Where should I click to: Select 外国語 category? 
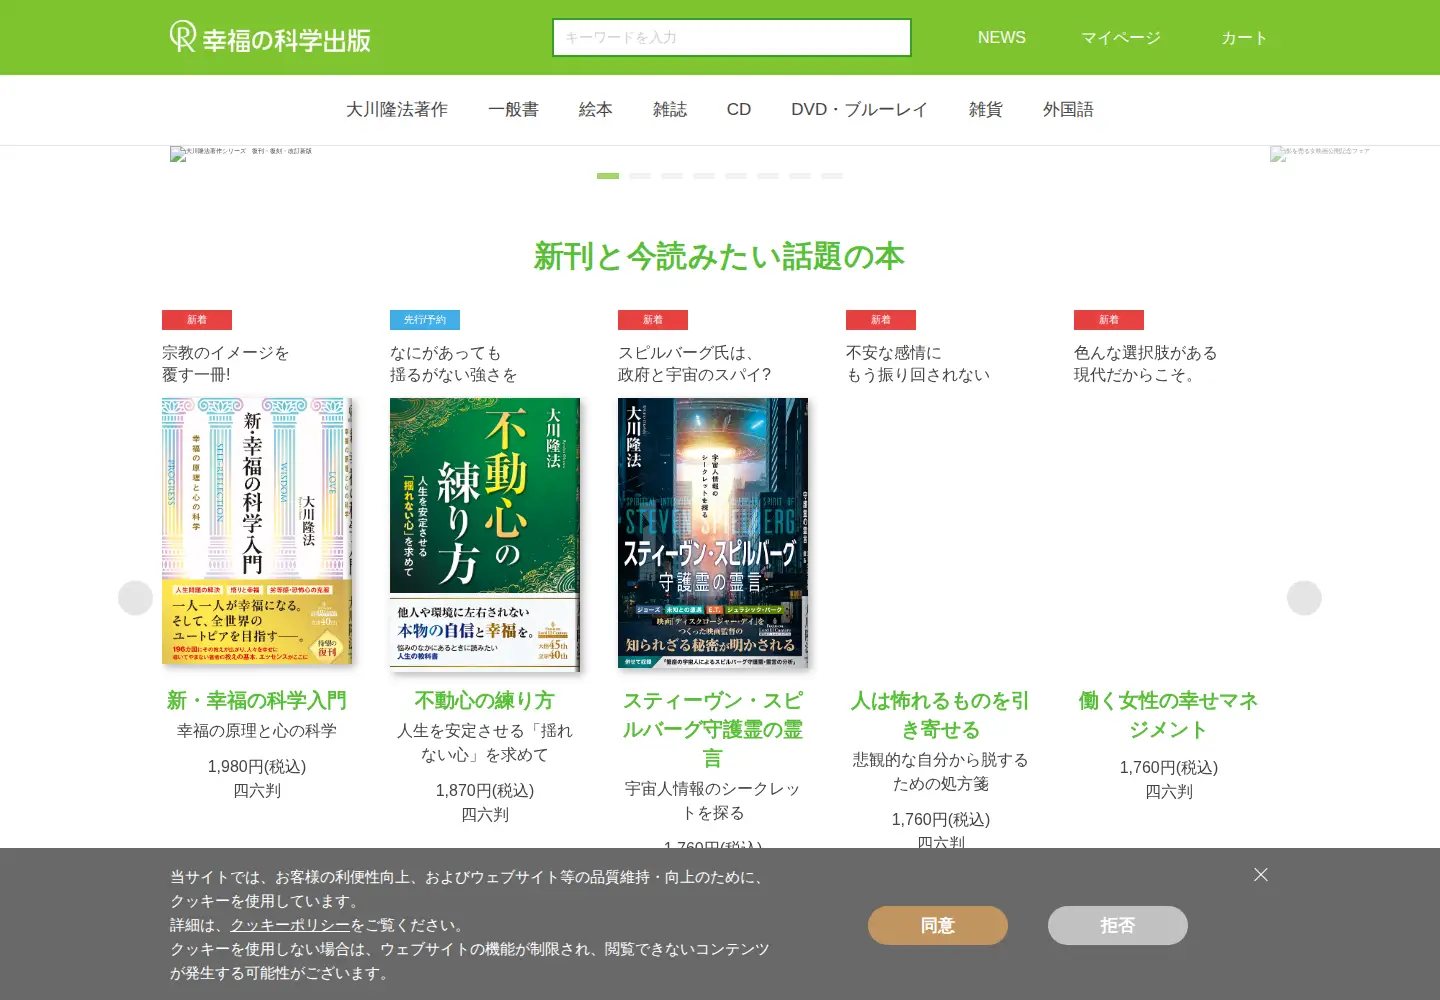[1068, 109]
